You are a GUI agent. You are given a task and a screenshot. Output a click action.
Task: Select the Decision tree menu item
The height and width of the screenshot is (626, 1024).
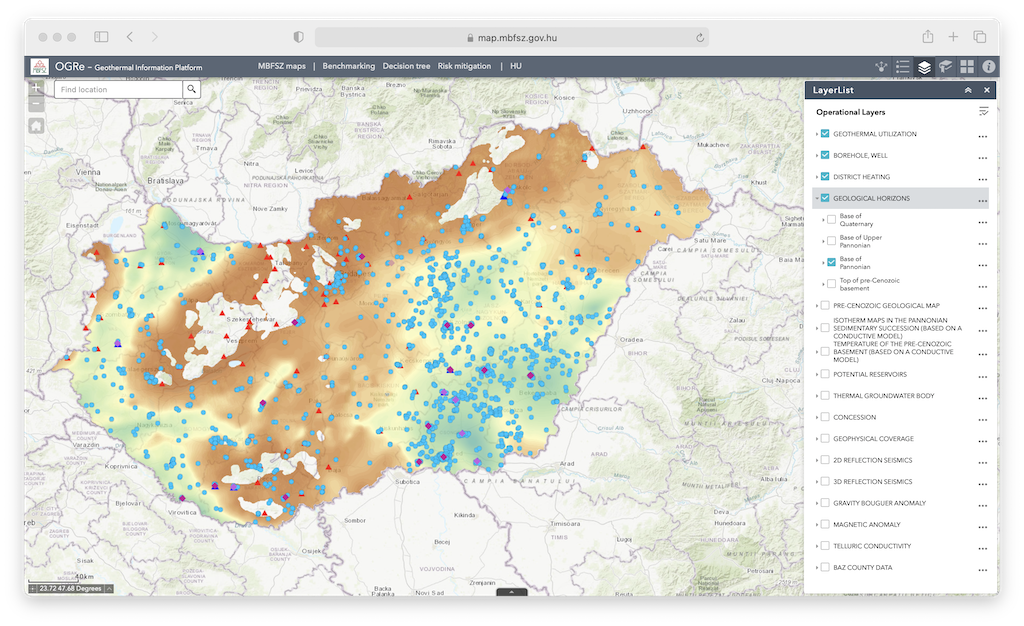coord(406,66)
